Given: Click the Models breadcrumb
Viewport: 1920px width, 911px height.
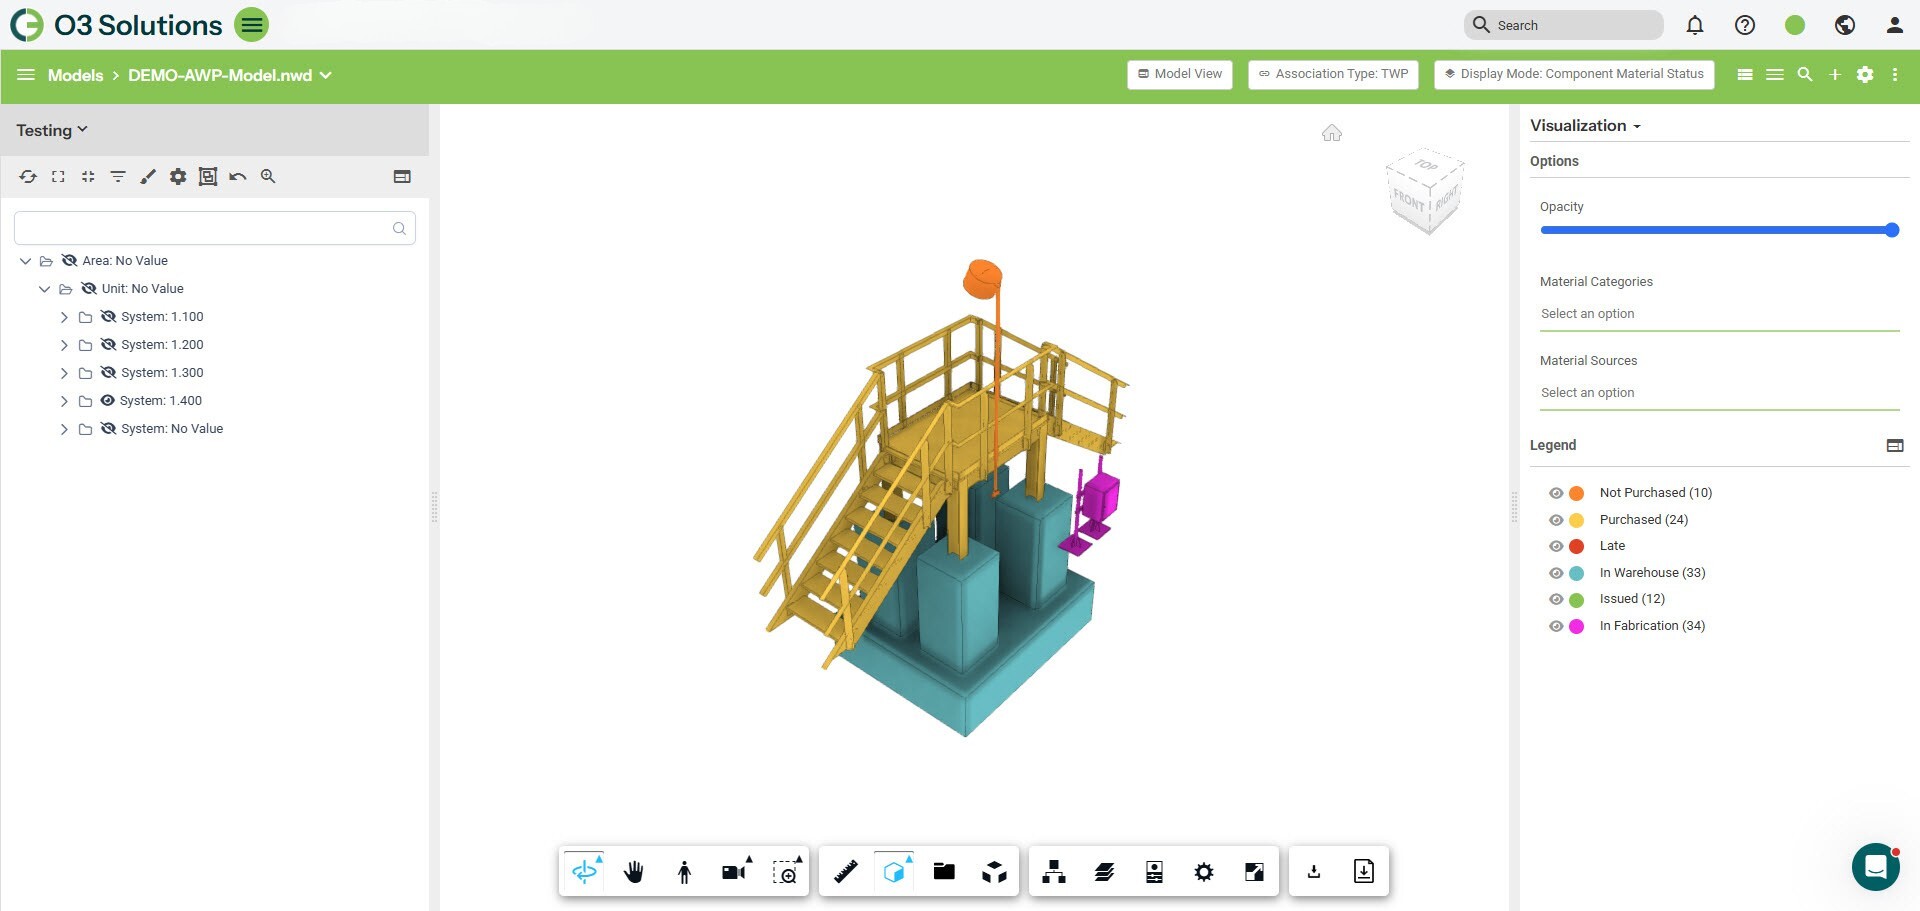Looking at the screenshot, I should pyautogui.click(x=75, y=75).
